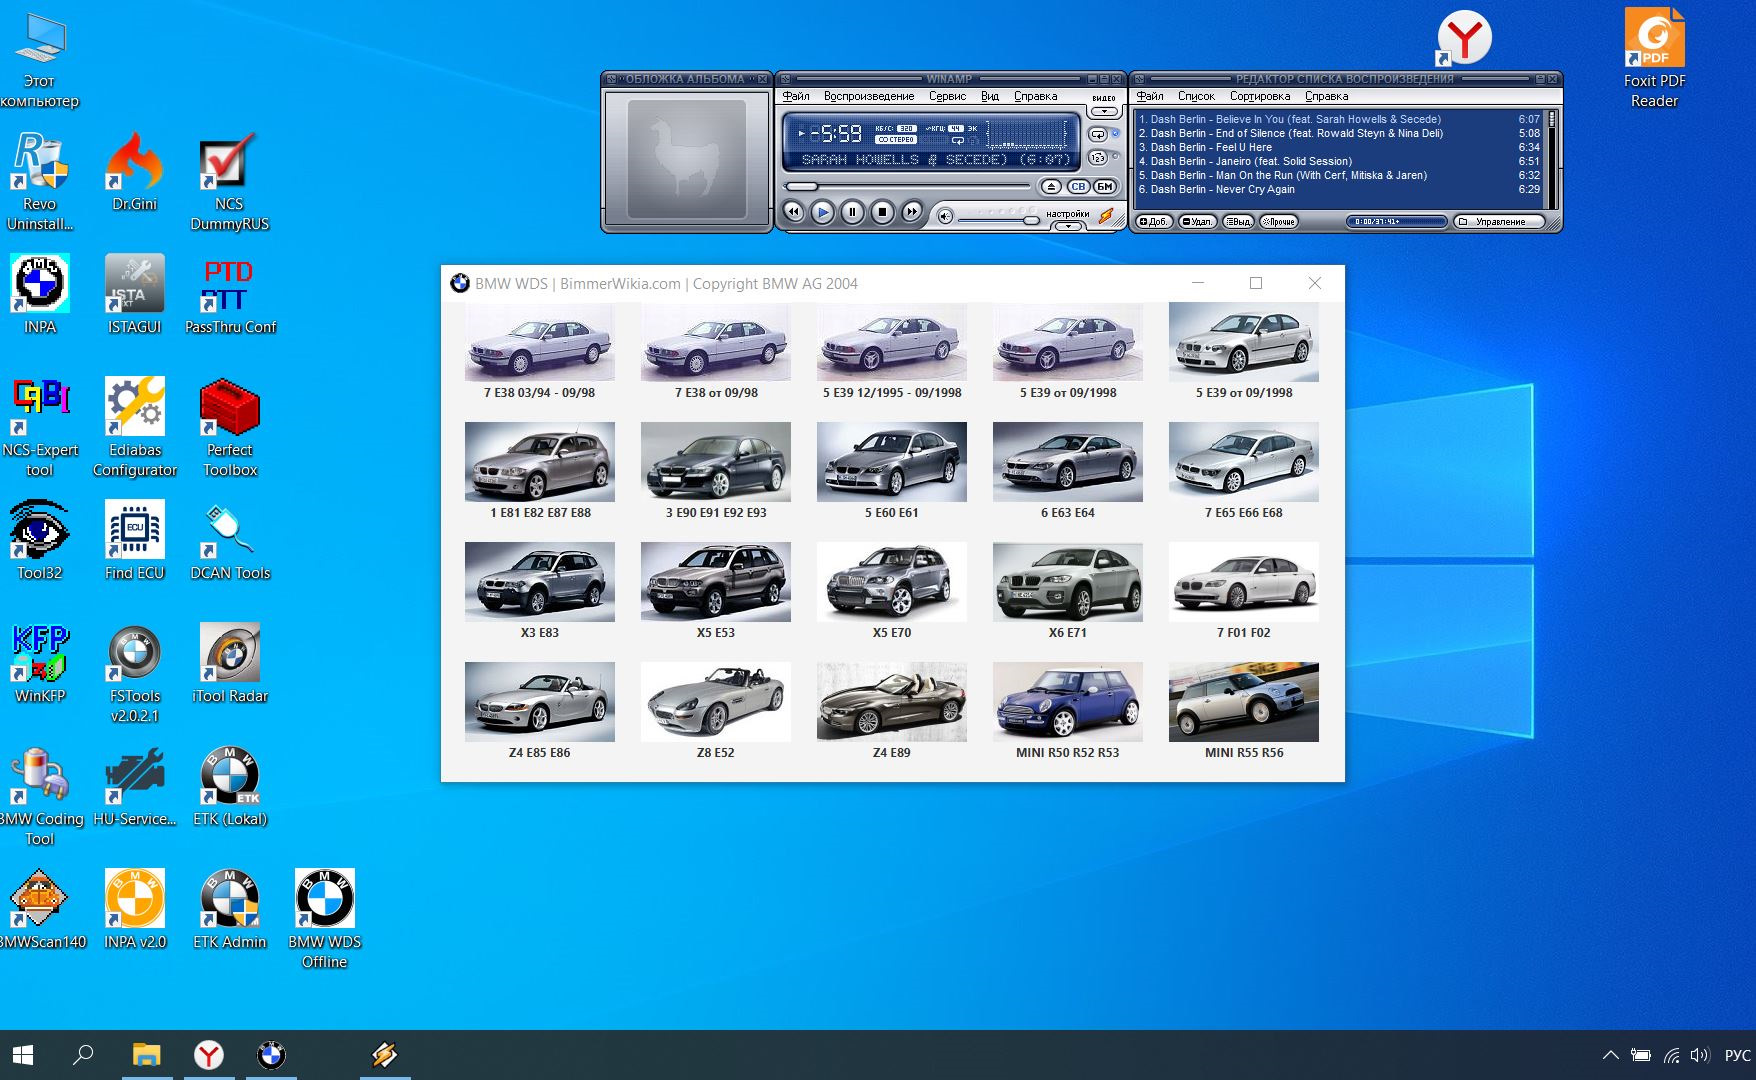The height and width of the screenshot is (1080, 1756).
Task: Open the playlist editor's Список menu
Action: [x=1196, y=96]
